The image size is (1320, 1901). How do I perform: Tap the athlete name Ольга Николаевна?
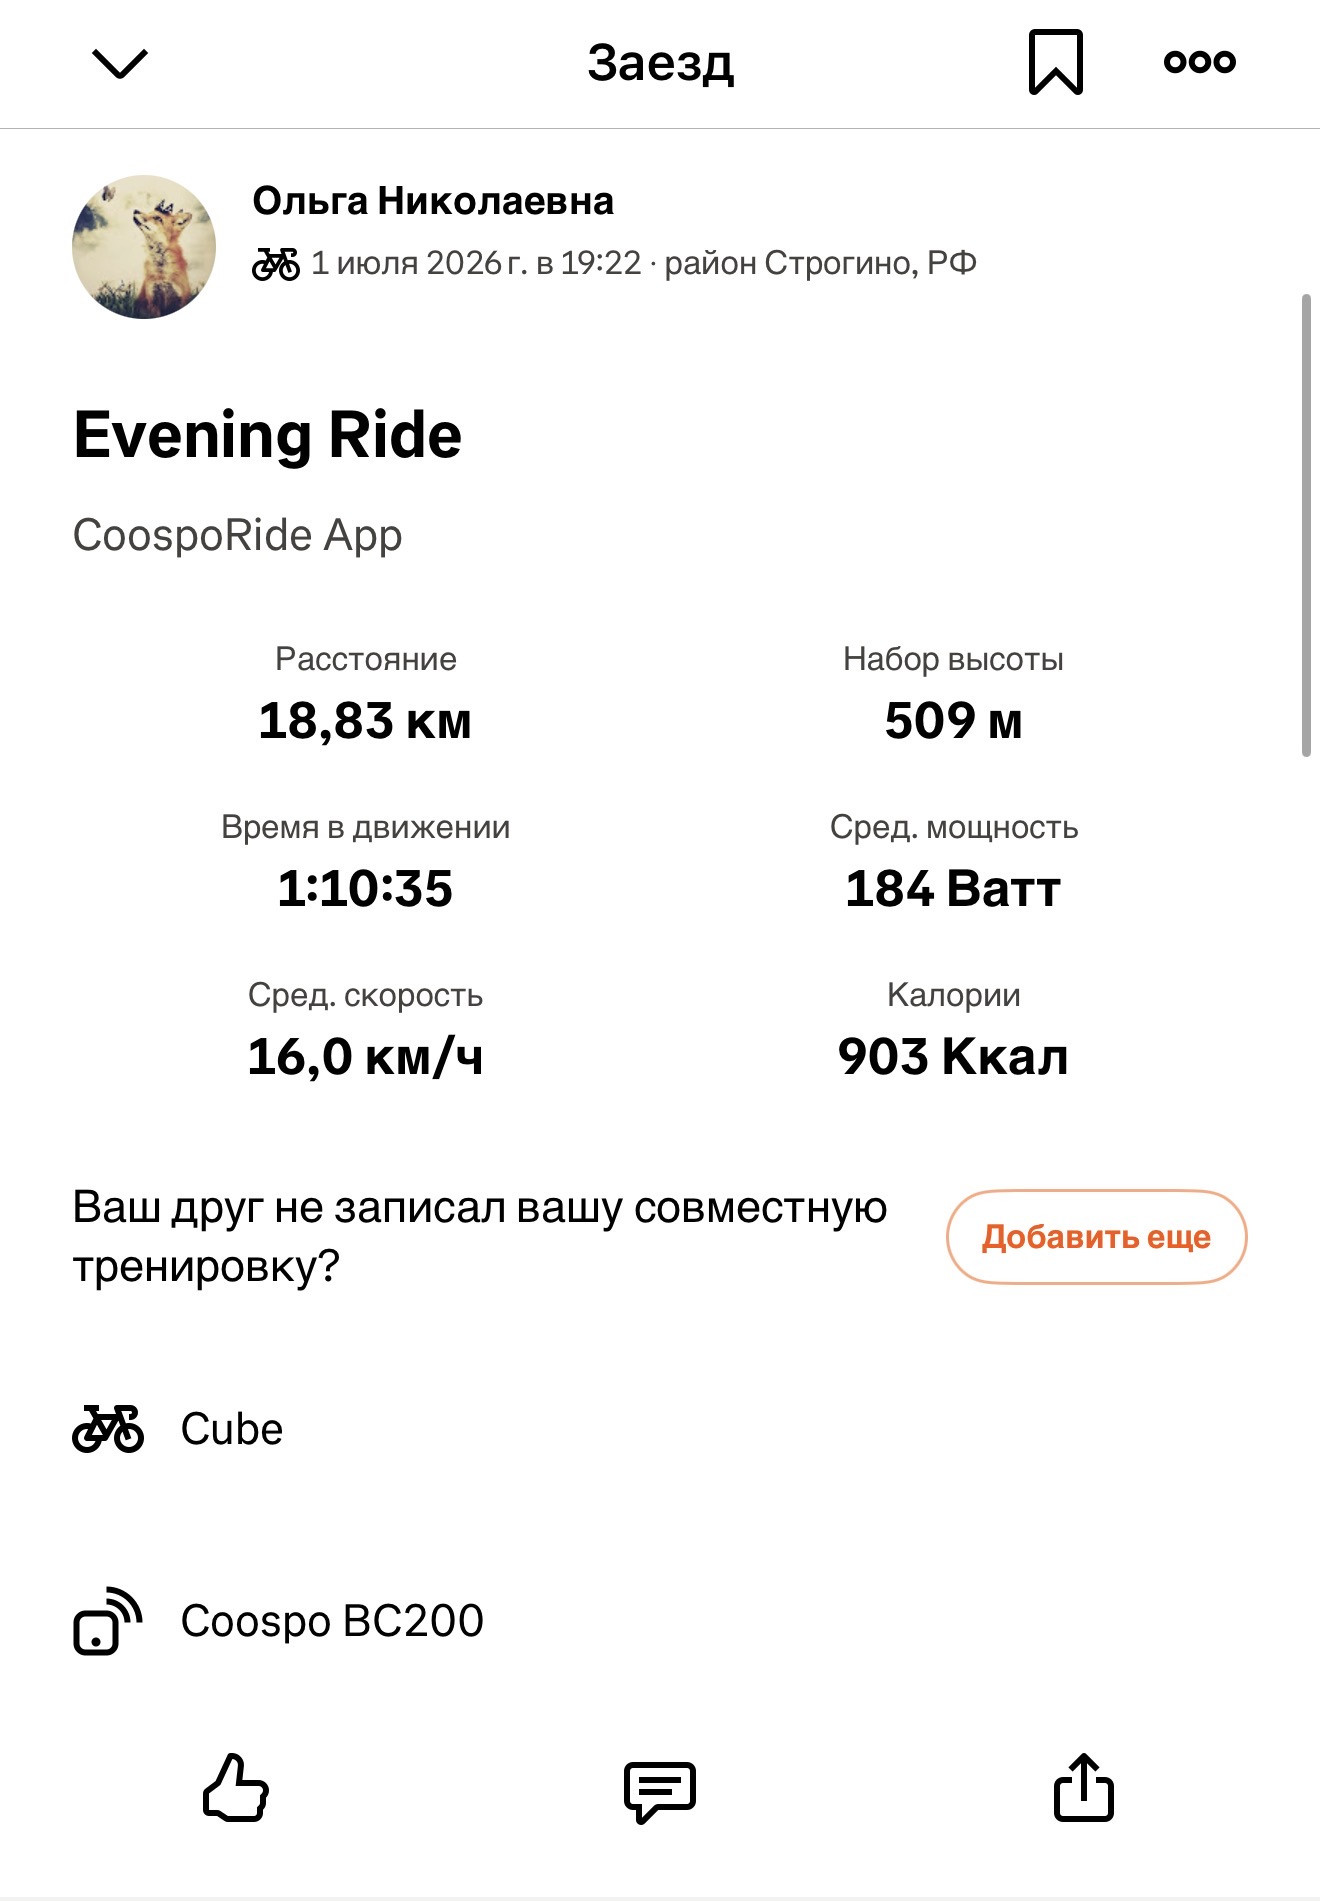click(433, 201)
